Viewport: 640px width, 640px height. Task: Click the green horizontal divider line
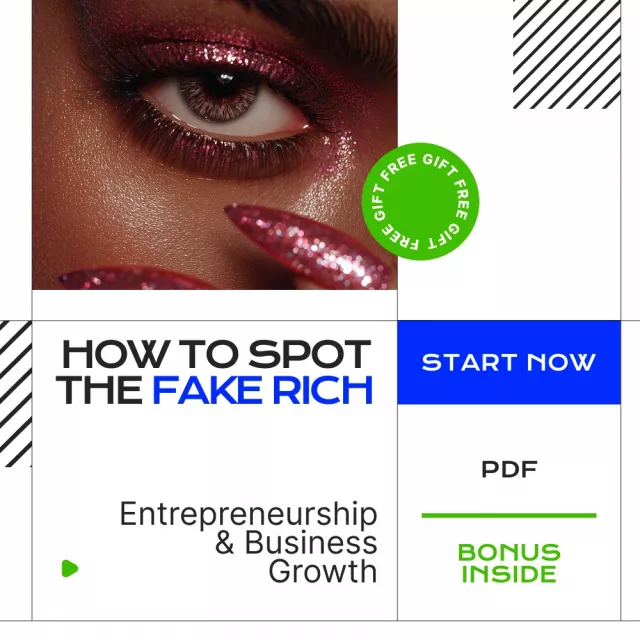pyautogui.click(x=509, y=516)
